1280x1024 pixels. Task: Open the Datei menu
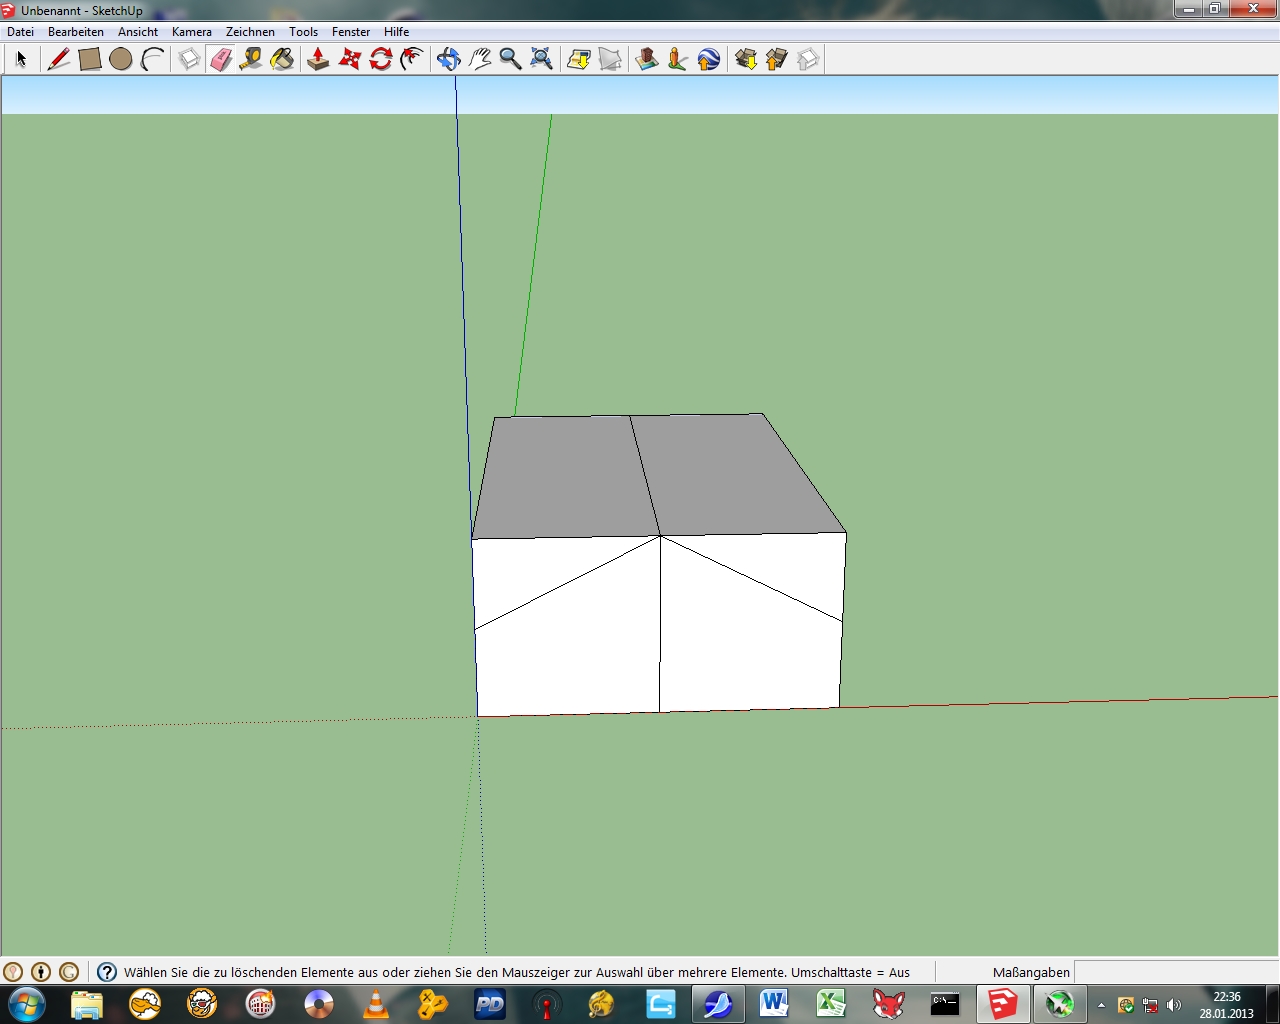(x=20, y=32)
